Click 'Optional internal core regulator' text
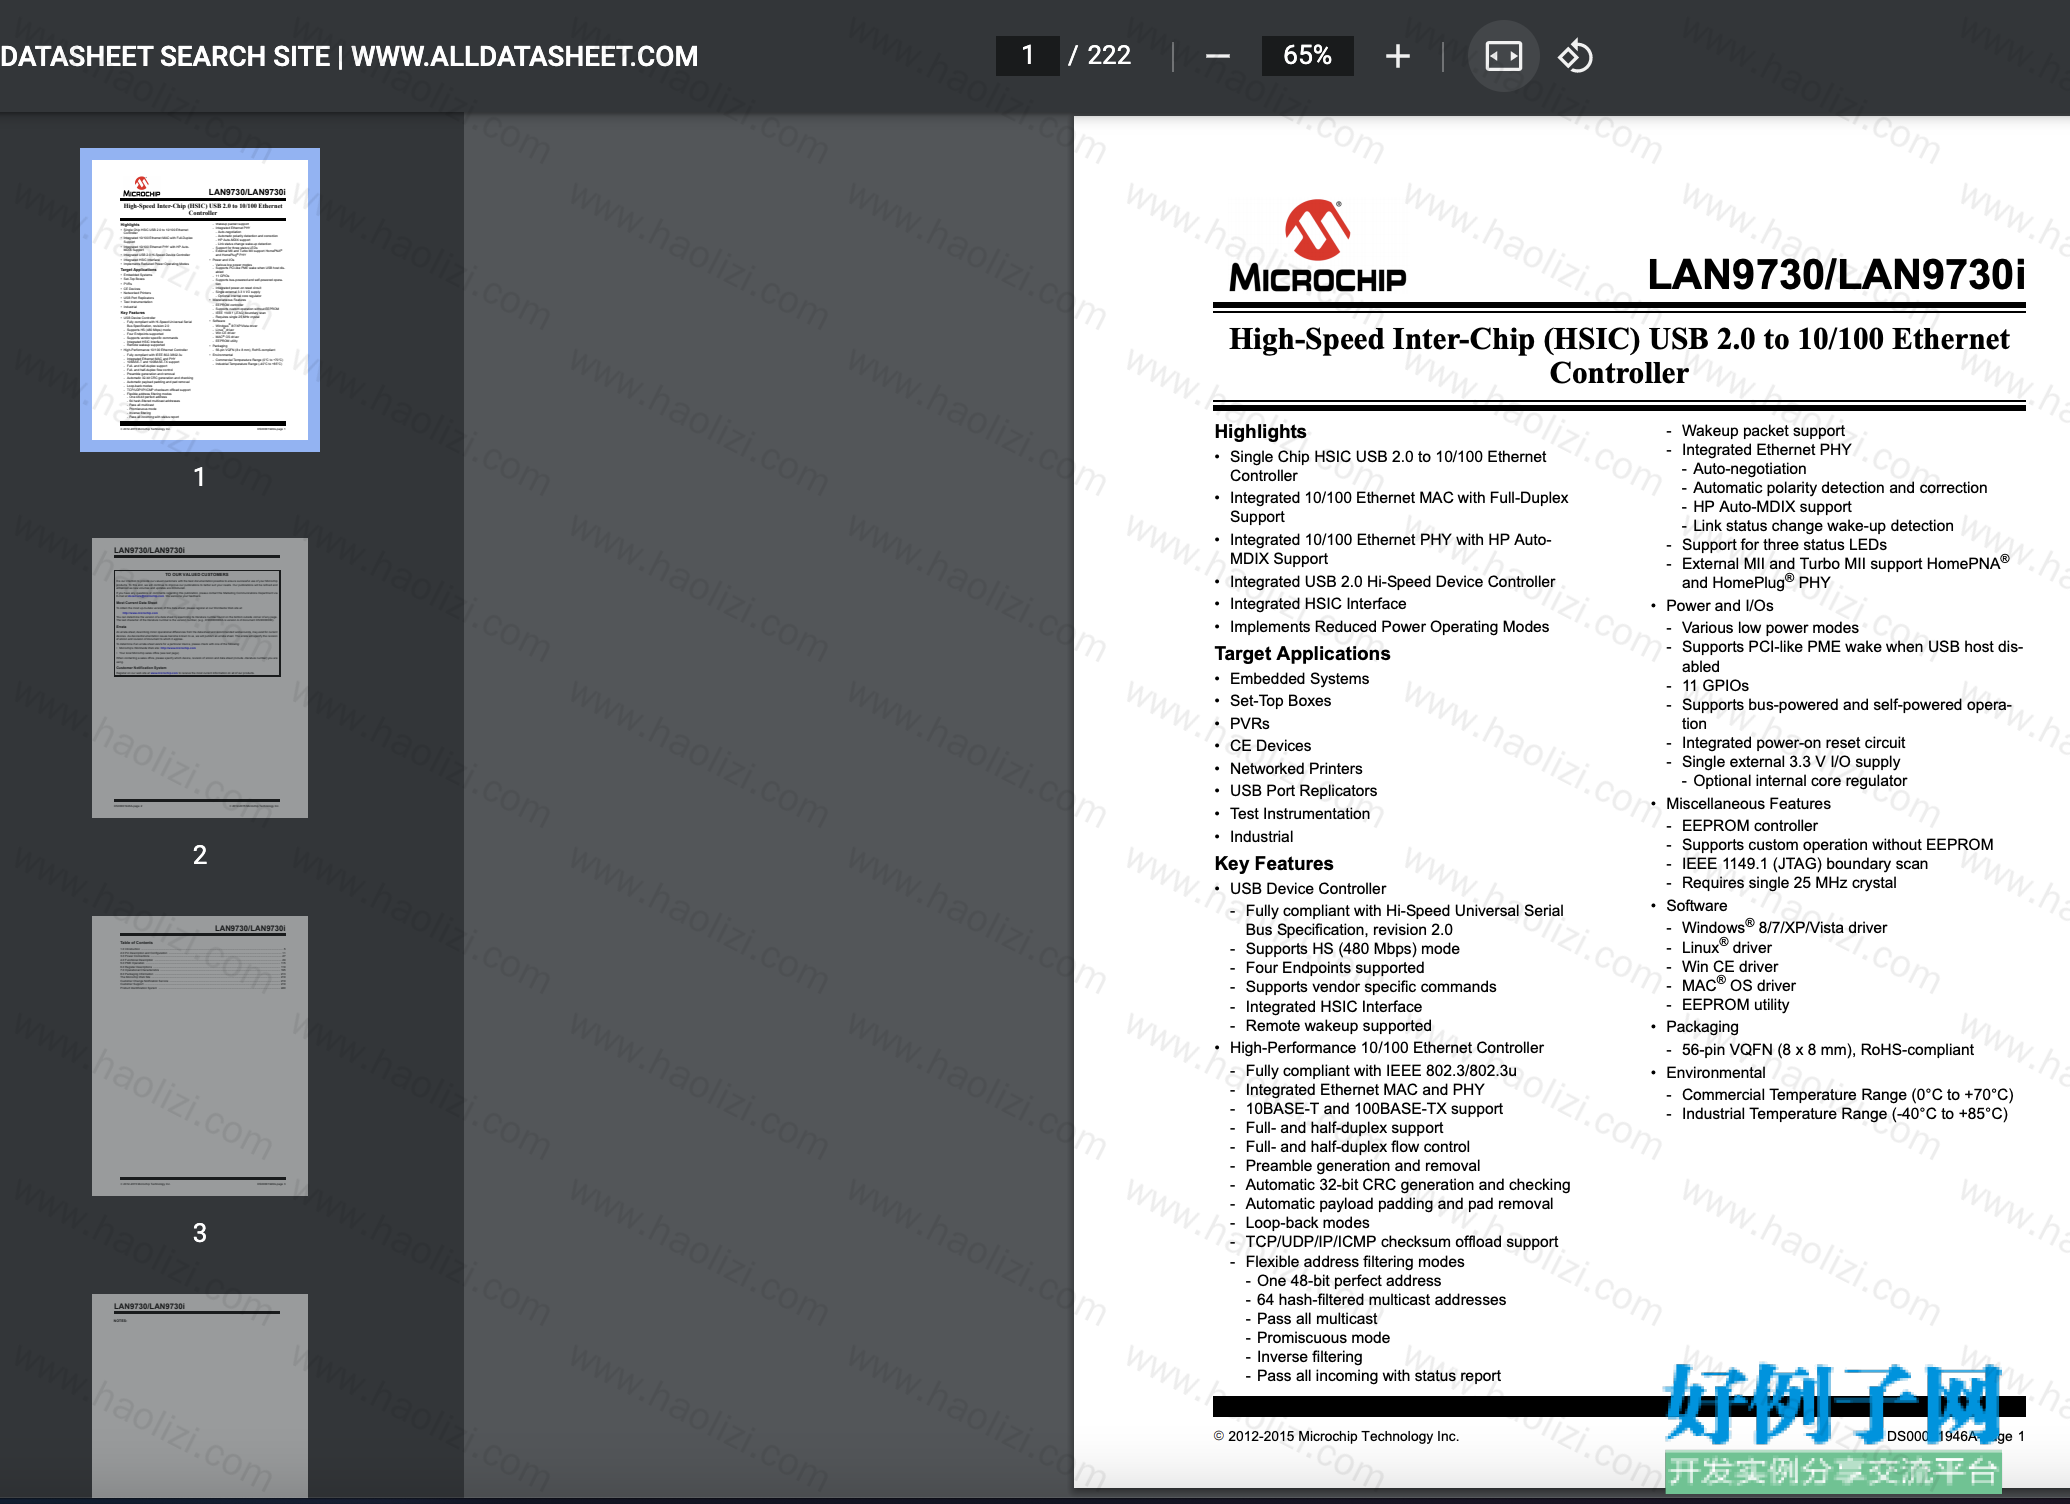 click(1799, 780)
